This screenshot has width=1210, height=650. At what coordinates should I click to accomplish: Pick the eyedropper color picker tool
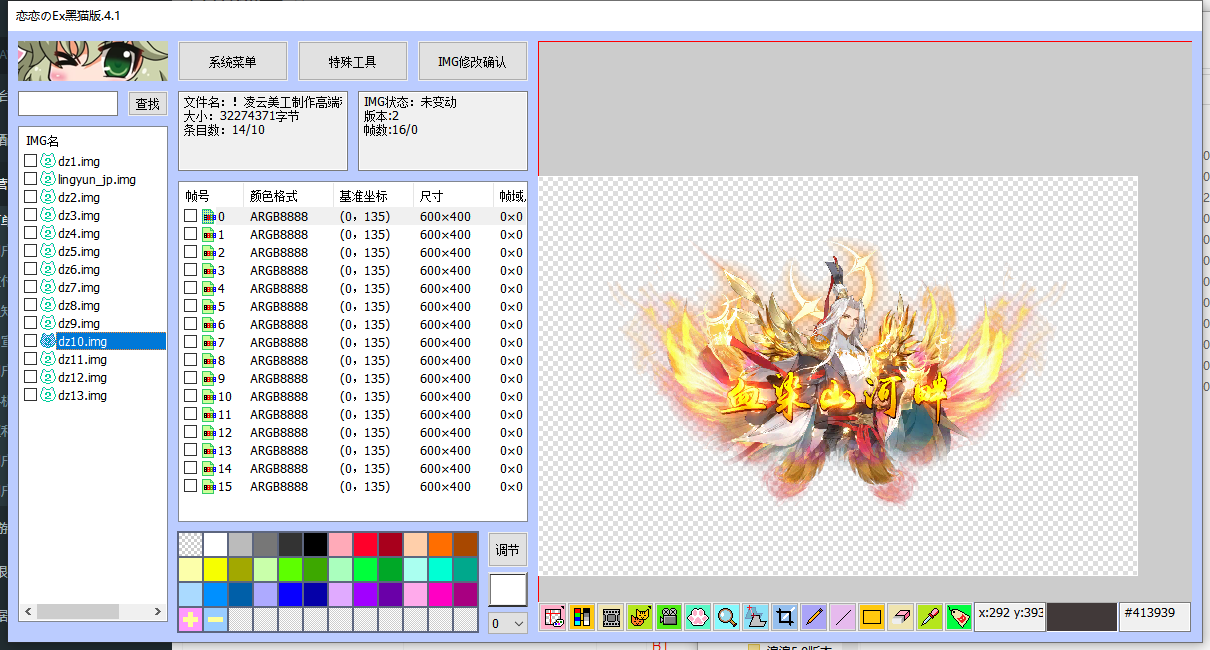[930, 617]
